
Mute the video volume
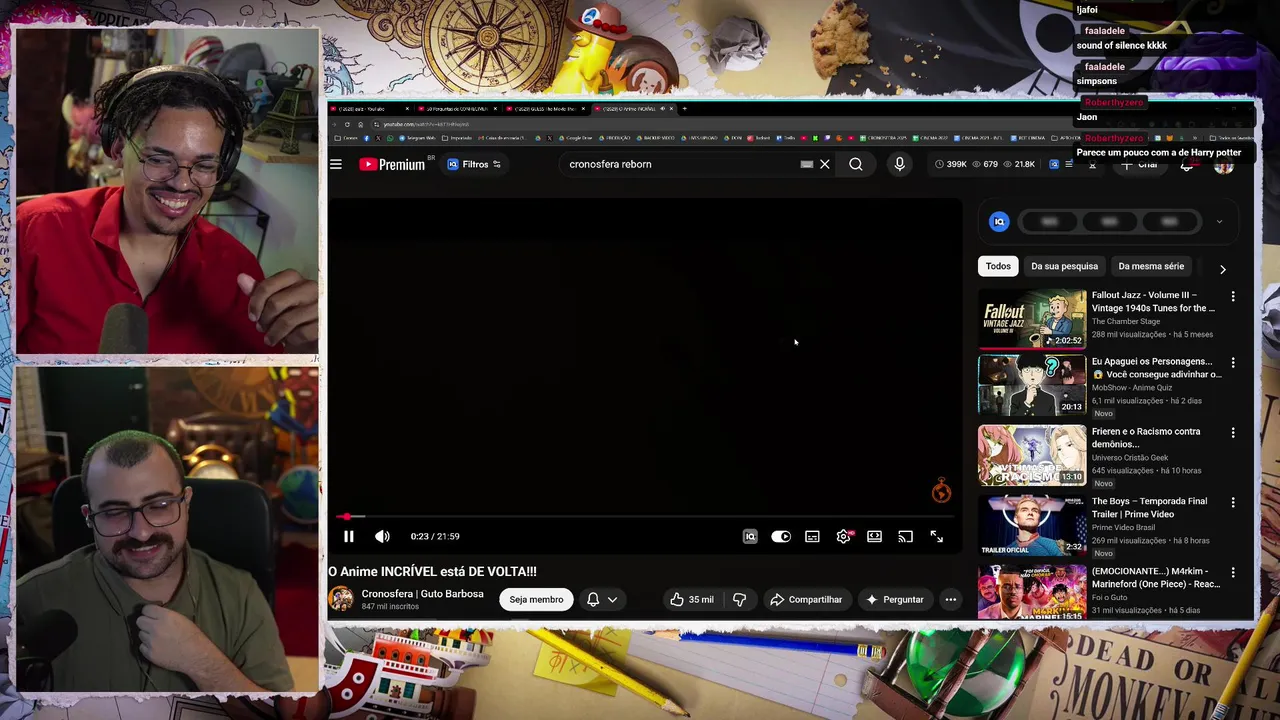[382, 536]
